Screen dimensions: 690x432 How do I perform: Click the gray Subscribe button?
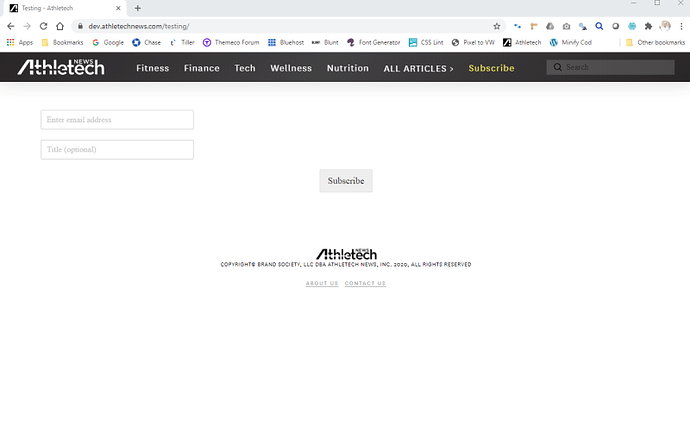(x=346, y=181)
